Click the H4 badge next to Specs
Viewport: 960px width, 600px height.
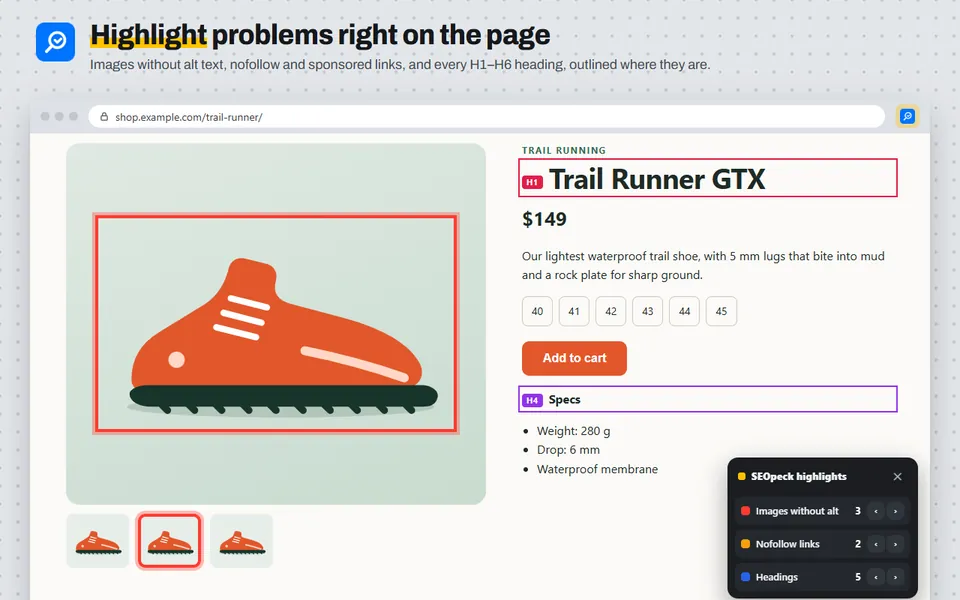click(532, 400)
